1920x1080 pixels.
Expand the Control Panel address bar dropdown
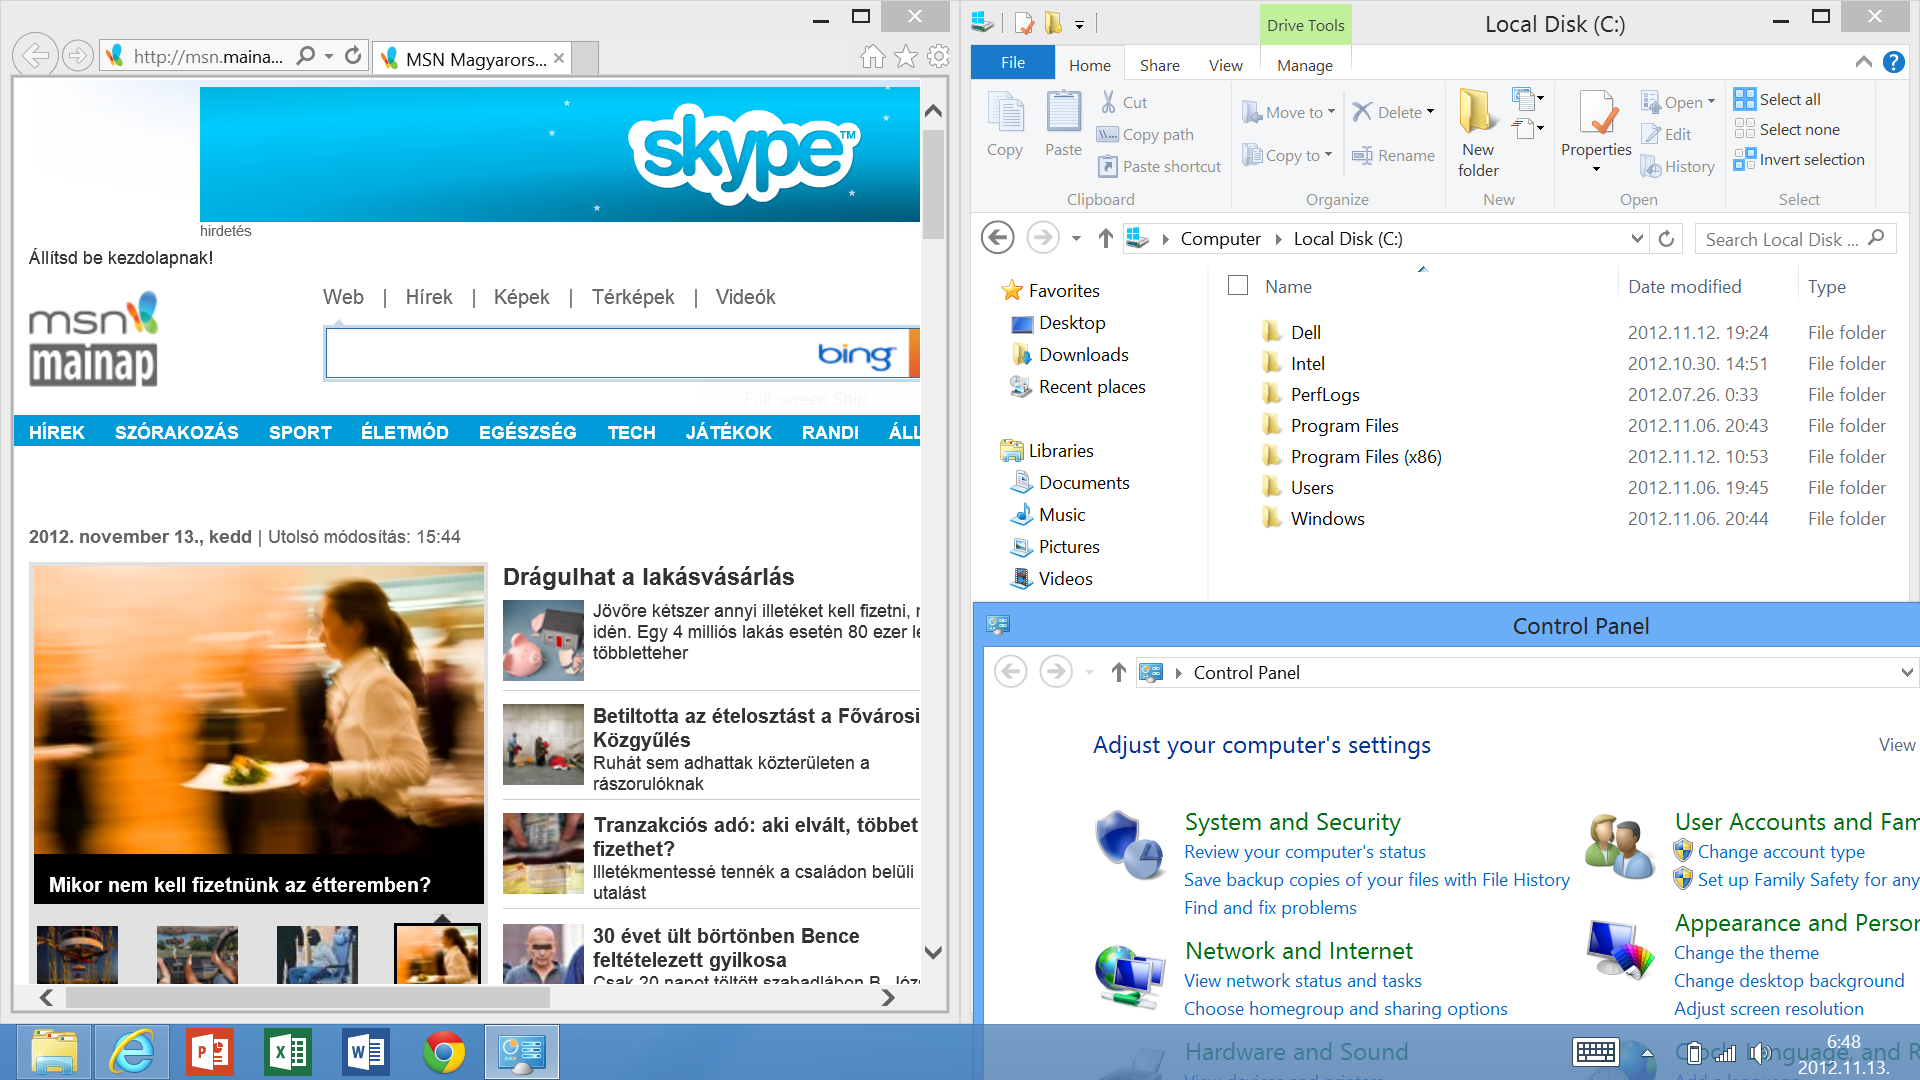1907,672
